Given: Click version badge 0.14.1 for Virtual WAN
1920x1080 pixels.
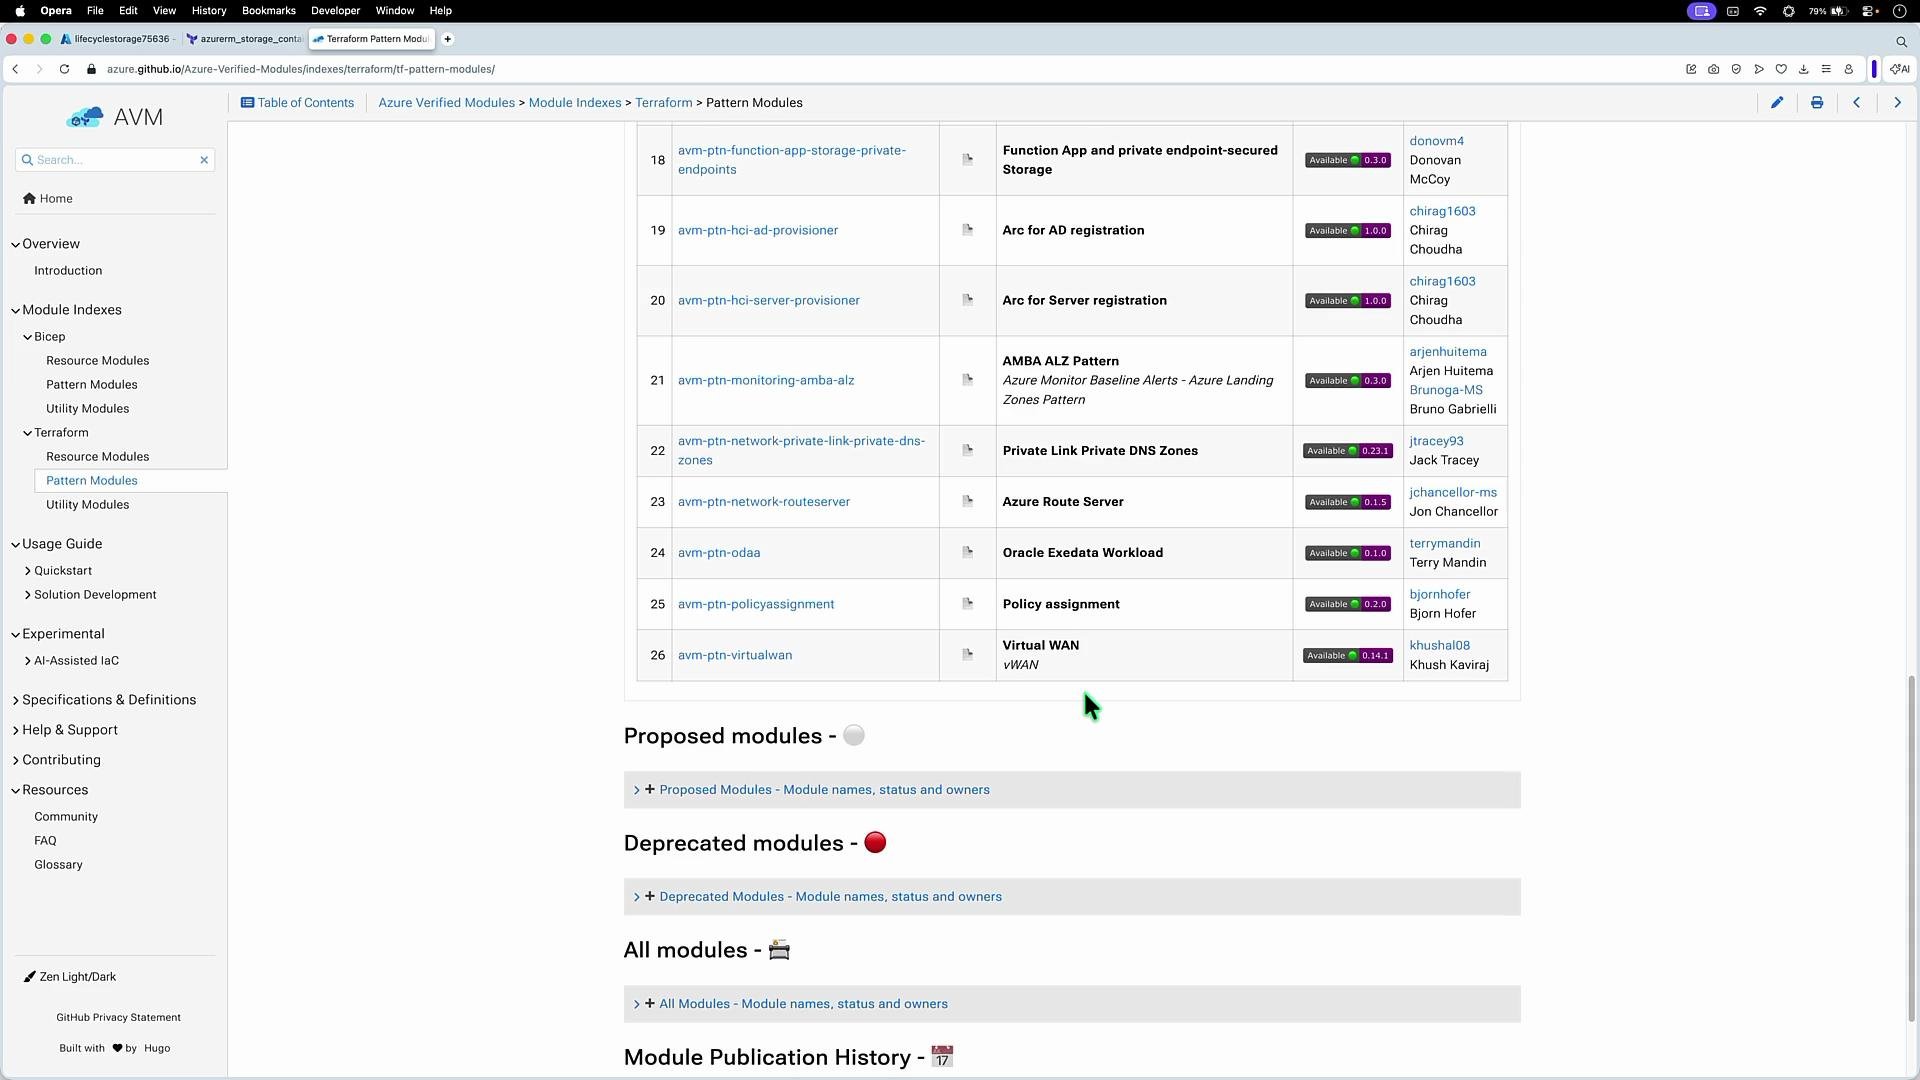Looking at the screenshot, I should (x=1347, y=656).
